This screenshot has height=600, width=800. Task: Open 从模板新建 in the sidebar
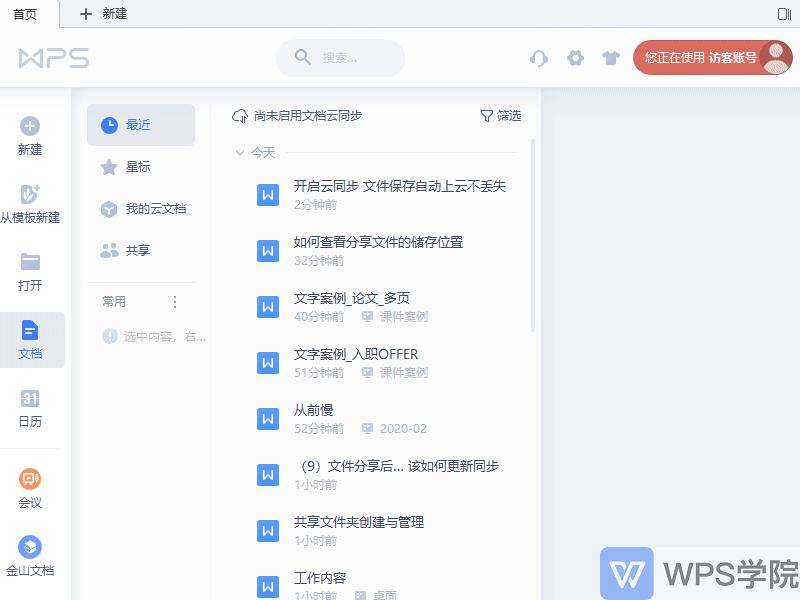click(30, 194)
